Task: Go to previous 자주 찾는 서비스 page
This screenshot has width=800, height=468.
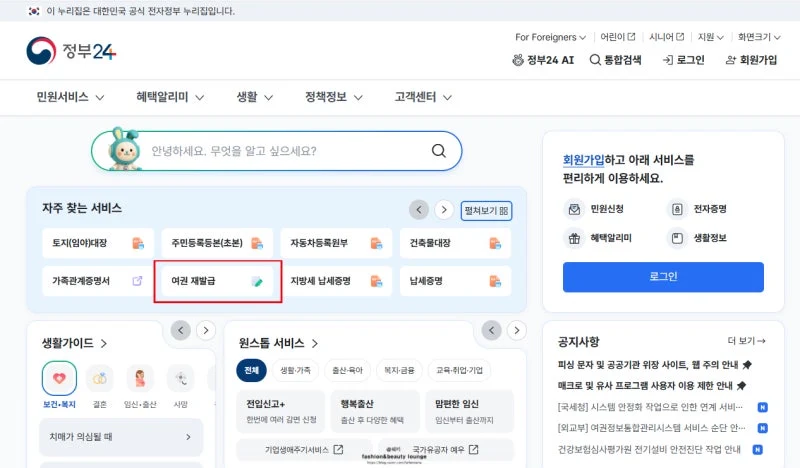Action: click(419, 210)
